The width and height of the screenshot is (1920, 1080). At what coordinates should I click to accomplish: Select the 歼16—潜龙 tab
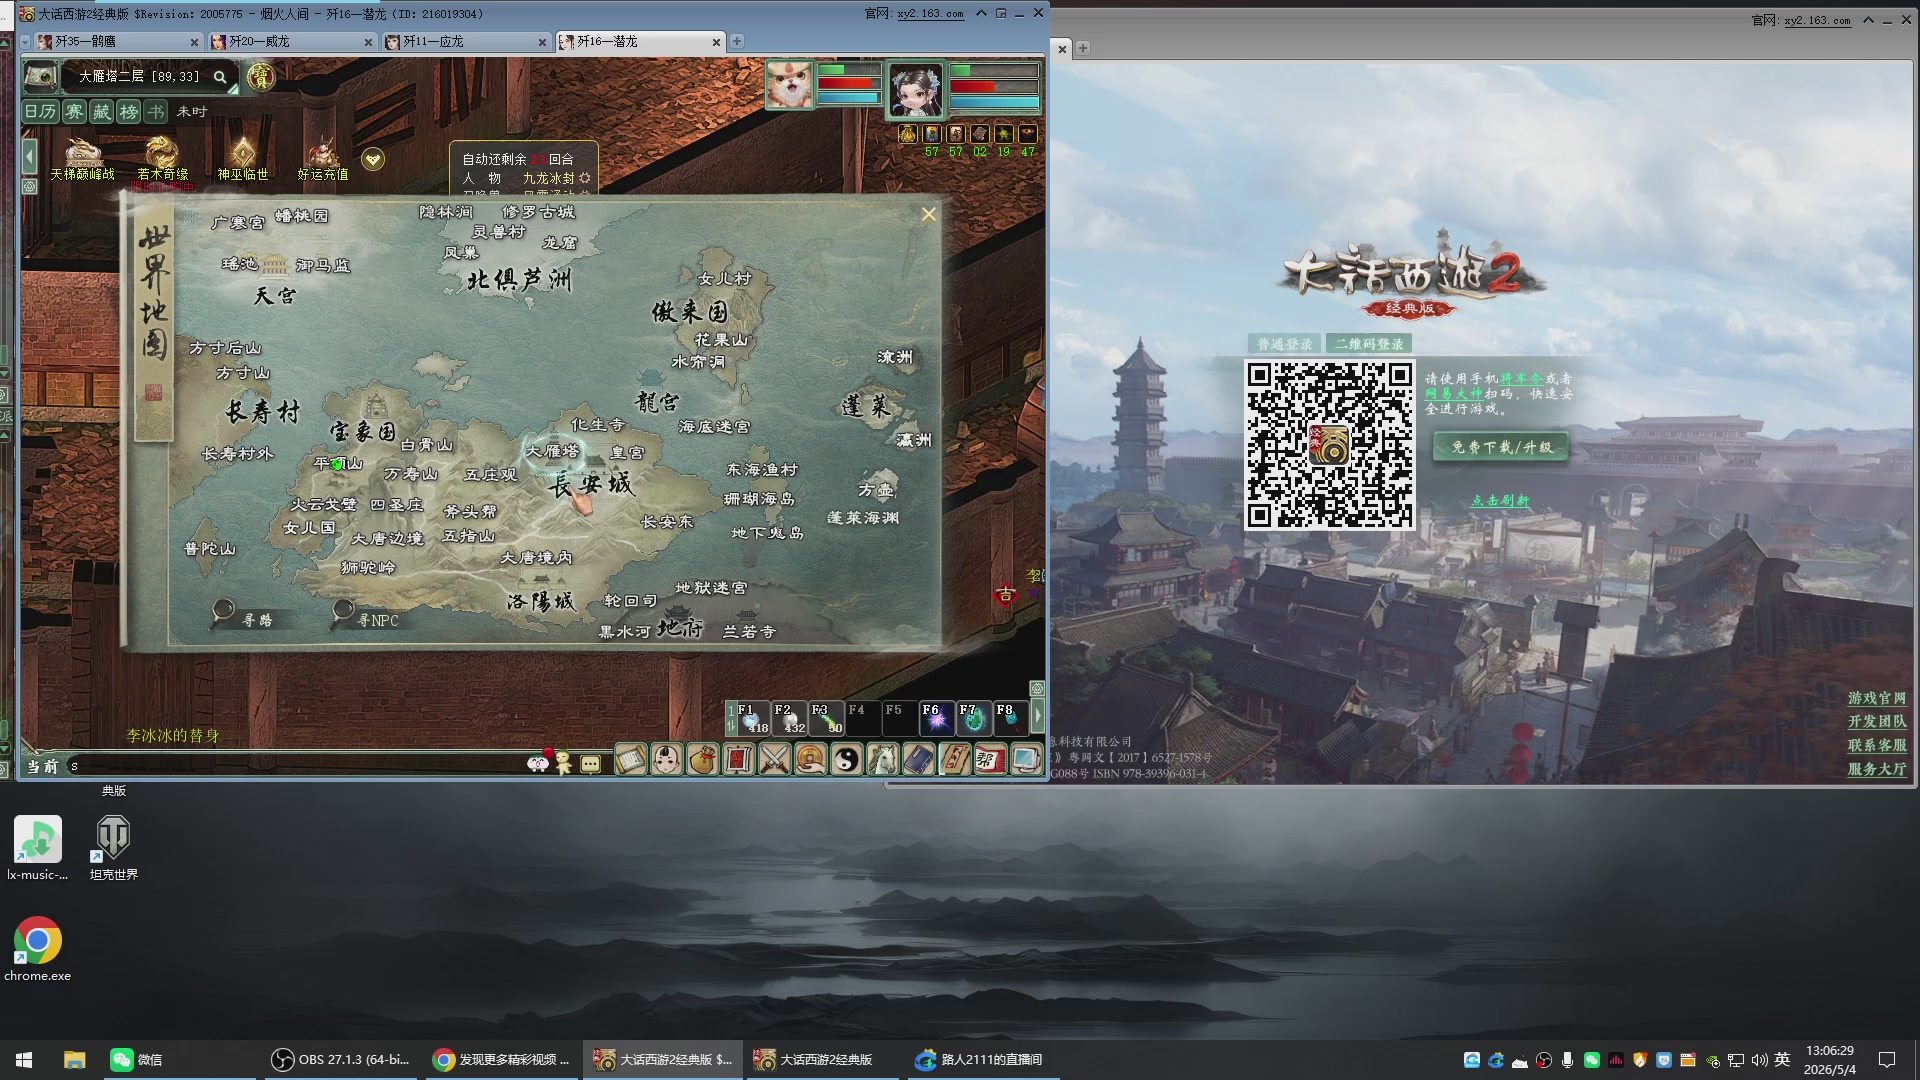point(640,42)
